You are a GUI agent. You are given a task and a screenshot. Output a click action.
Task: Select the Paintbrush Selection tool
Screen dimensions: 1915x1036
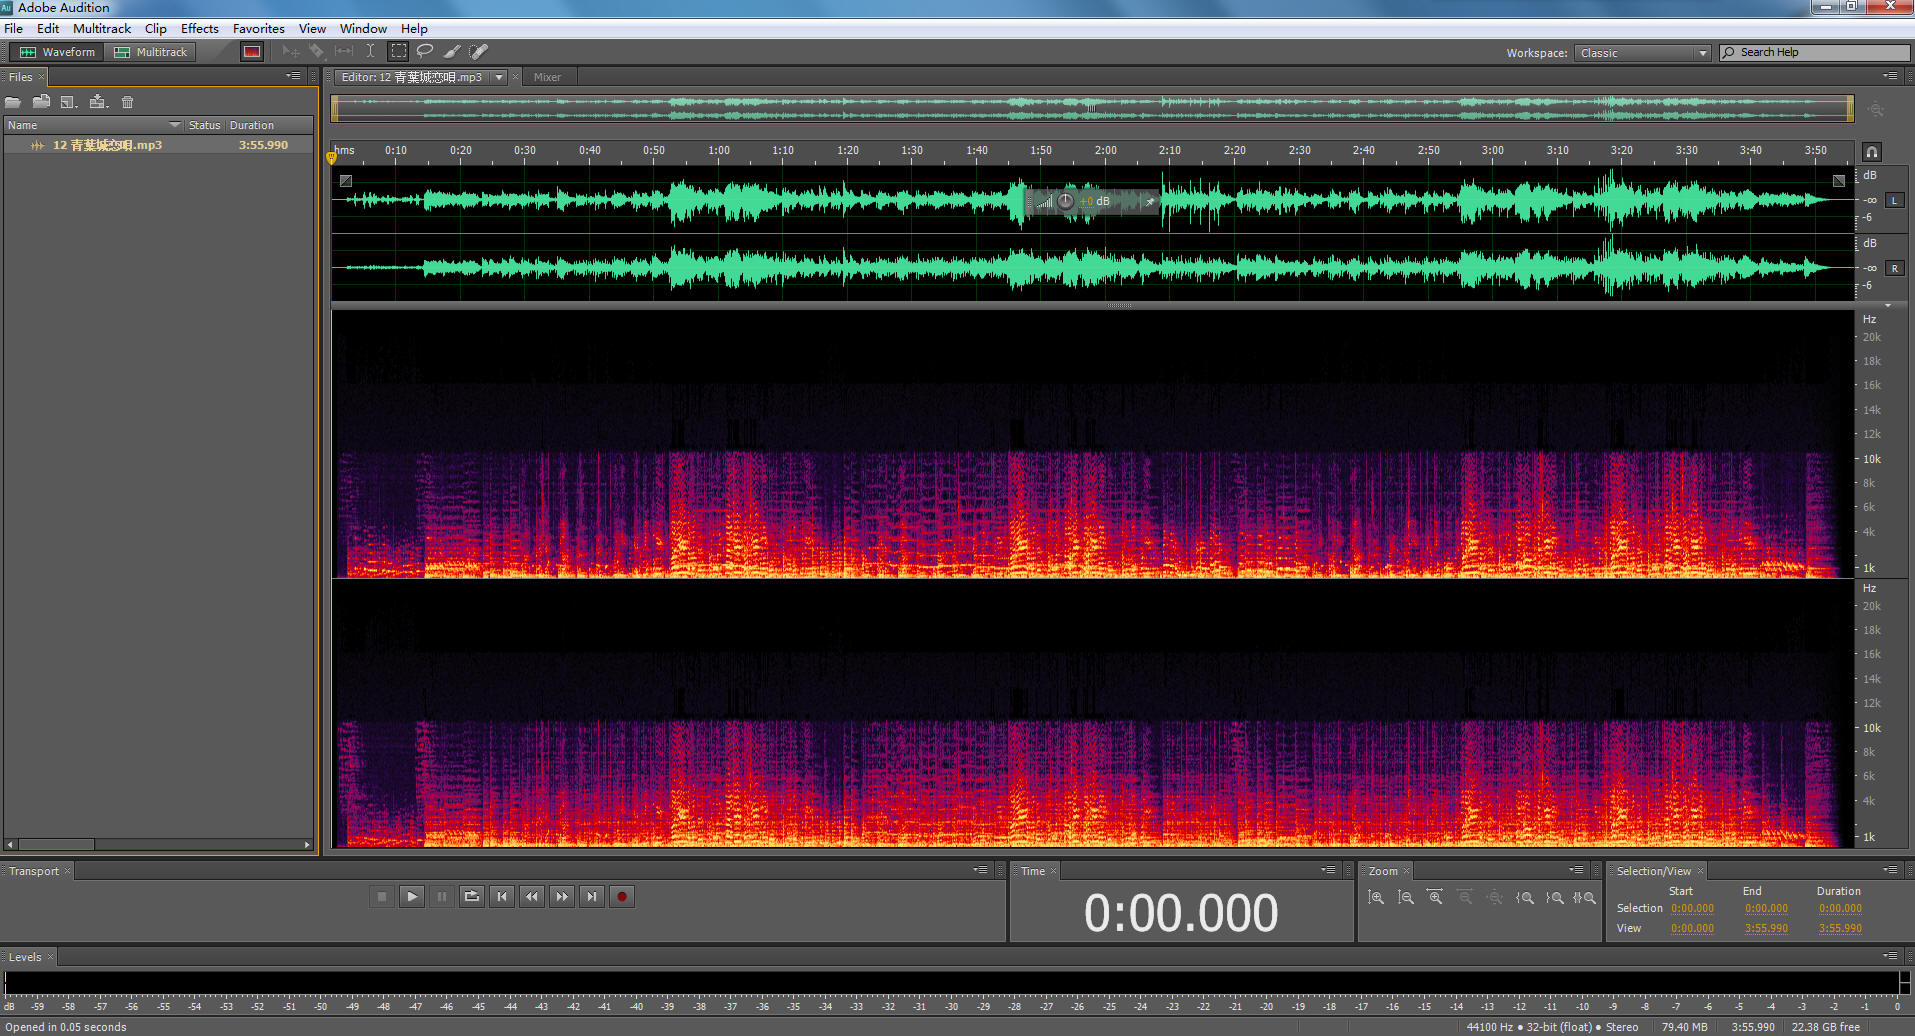click(452, 51)
